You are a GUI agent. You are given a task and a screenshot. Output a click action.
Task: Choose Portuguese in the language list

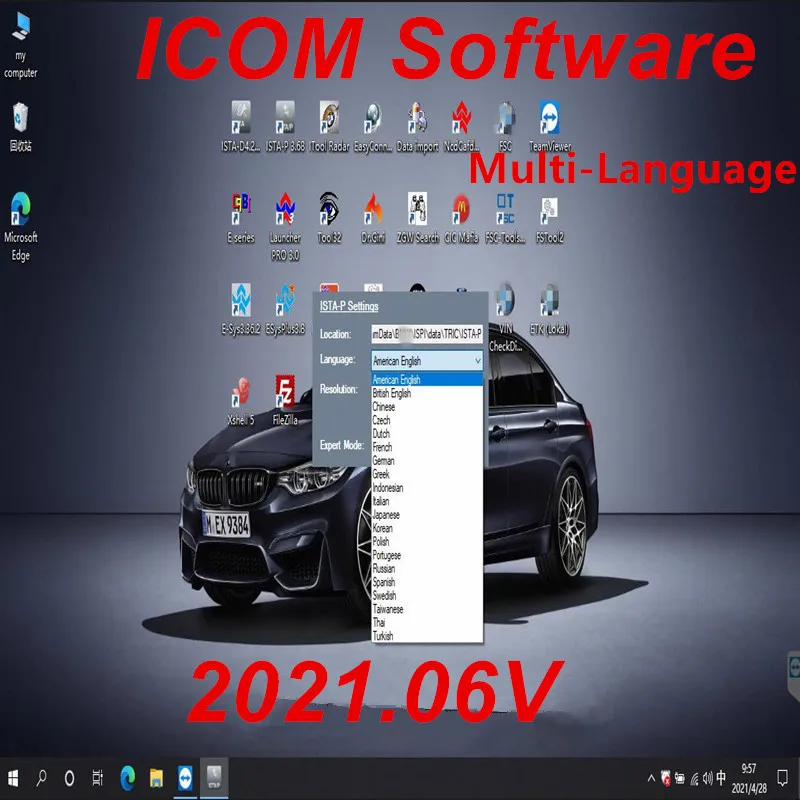click(427, 555)
